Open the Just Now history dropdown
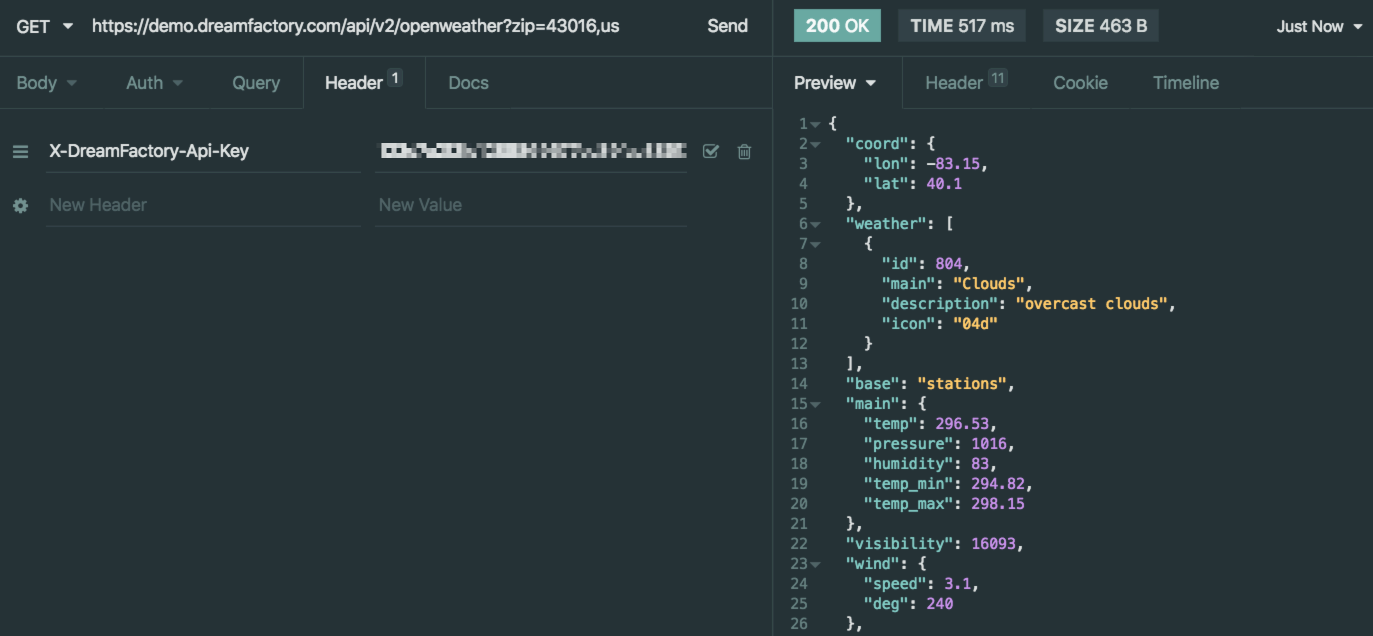The image size is (1373, 636). pyautogui.click(x=1318, y=26)
